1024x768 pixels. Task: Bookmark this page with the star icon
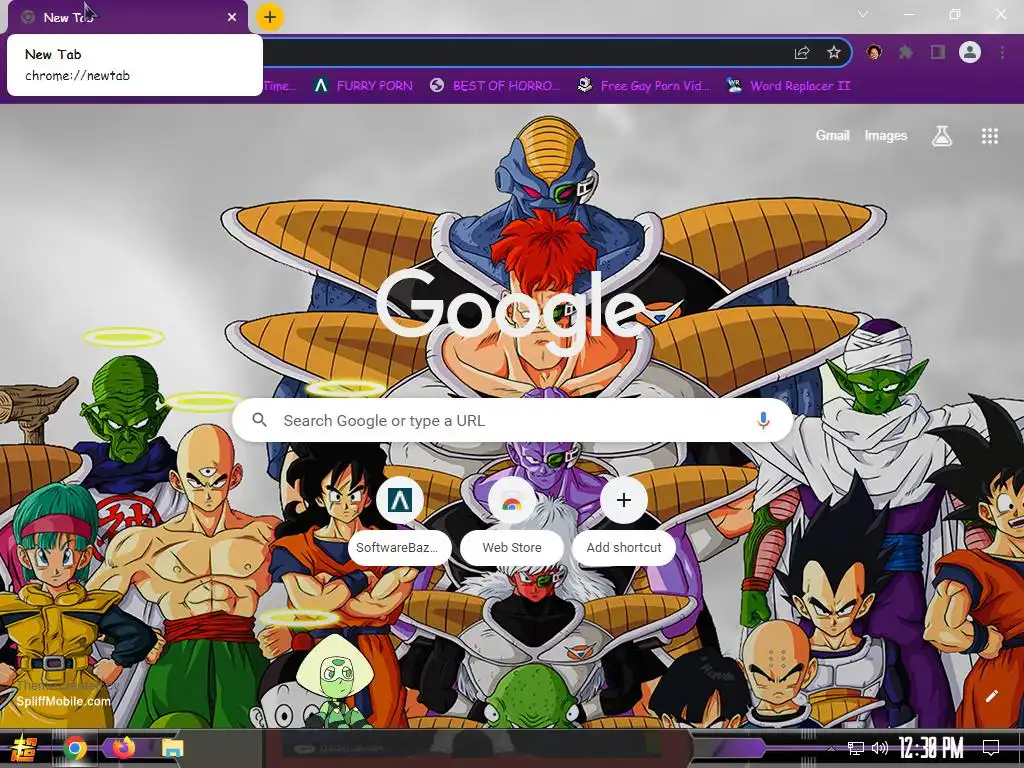[833, 53]
